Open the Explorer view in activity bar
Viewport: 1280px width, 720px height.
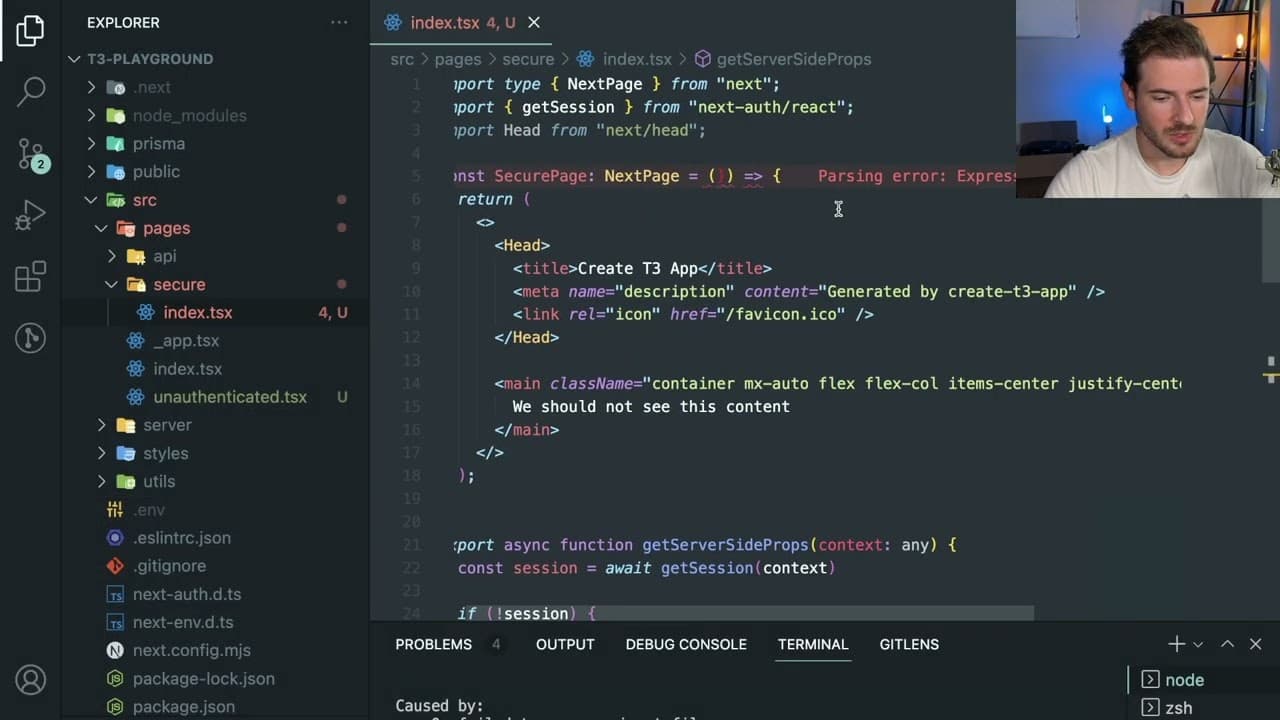click(30, 30)
